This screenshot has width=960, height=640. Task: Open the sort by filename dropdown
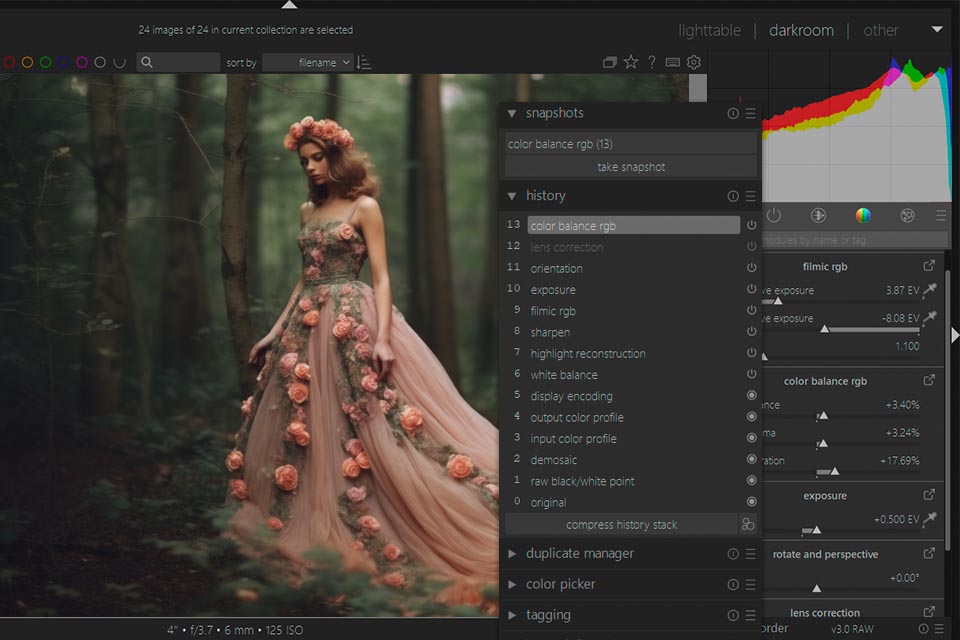click(308, 62)
